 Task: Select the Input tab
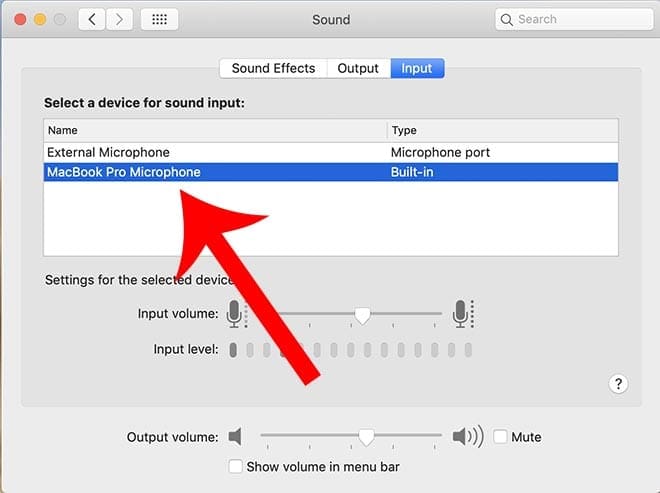[417, 68]
